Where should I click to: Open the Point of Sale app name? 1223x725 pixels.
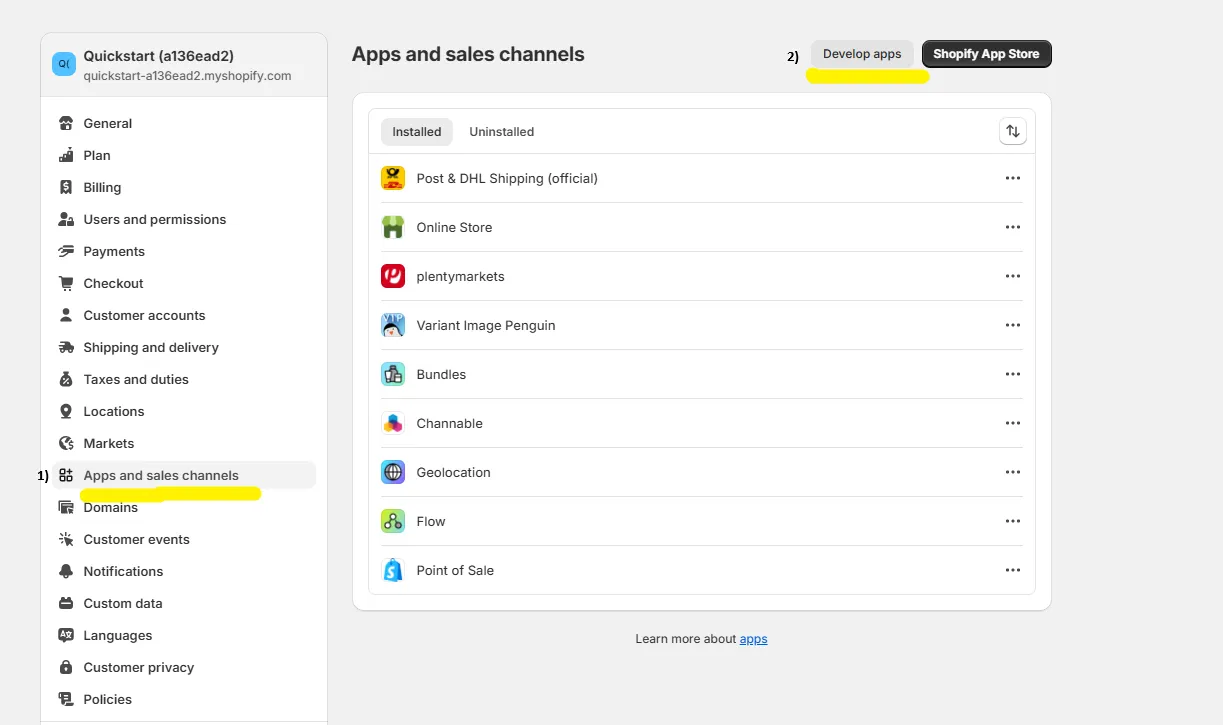pyautogui.click(x=455, y=570)
